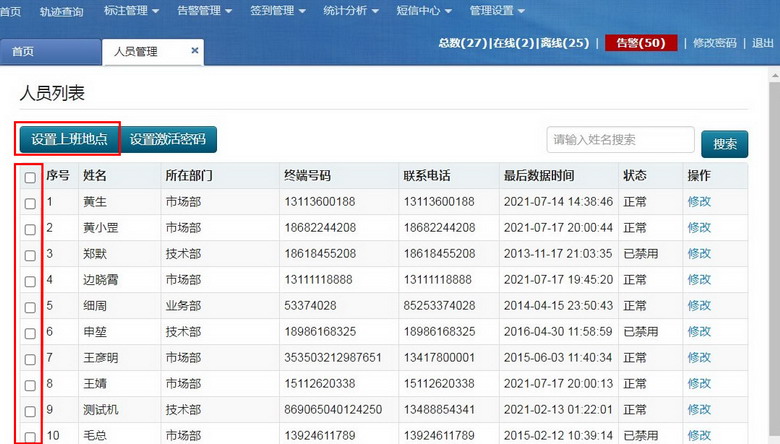The image size is (780, 444).
Task: Select checkbox for 边晓霞 row
Action: (x=30, y=281)
